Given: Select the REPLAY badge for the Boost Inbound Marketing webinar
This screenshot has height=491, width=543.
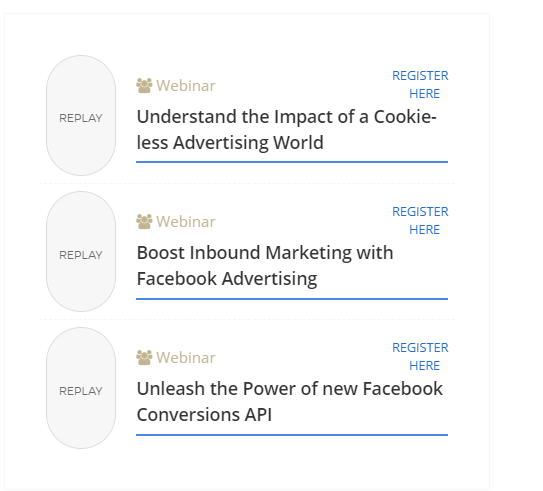Looking at the screenshot, I should click(81, 252).
